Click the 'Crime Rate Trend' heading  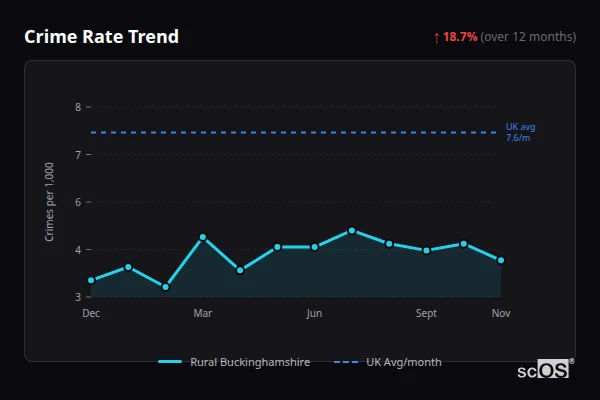tap(101, 37)
